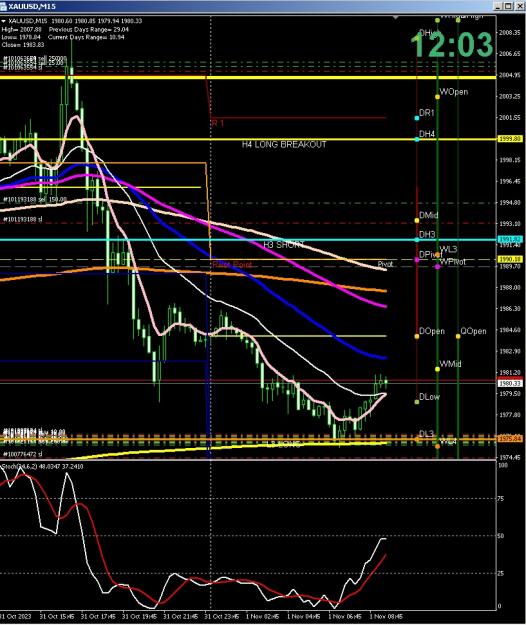Expand the one-click trading arrow beside XAUUSD,M15
Viewport: 526px width, 625px height.
coord(3,21)
